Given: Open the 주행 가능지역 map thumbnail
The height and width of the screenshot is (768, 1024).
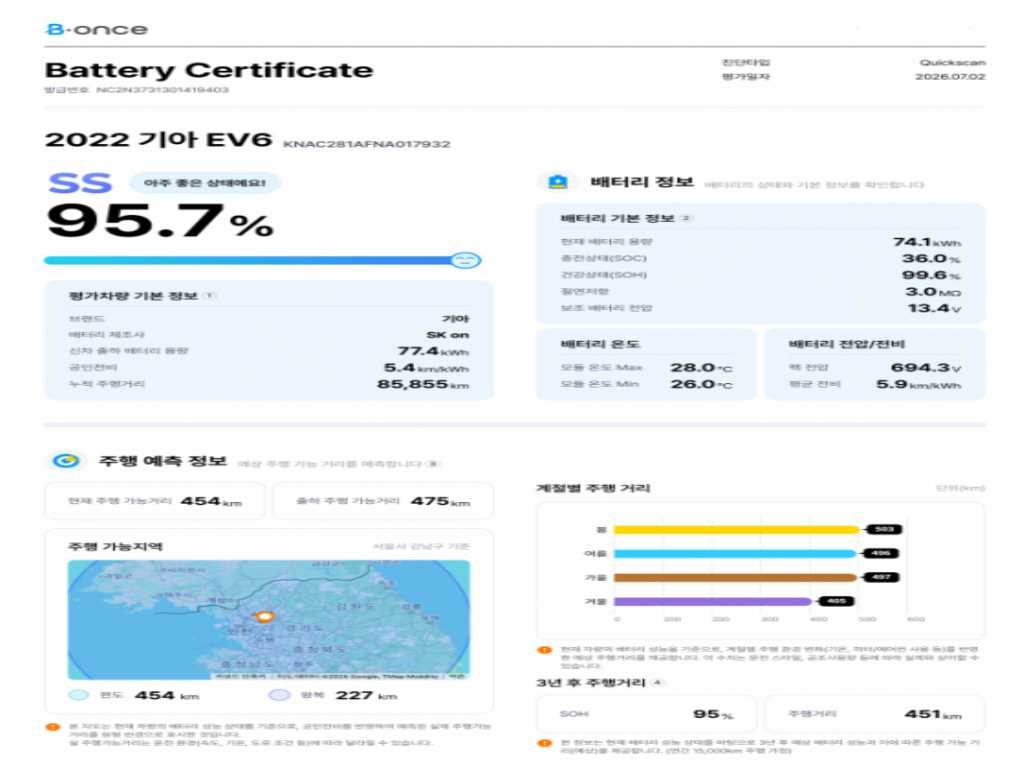Looking at the screenshot, I should [268, 620].
